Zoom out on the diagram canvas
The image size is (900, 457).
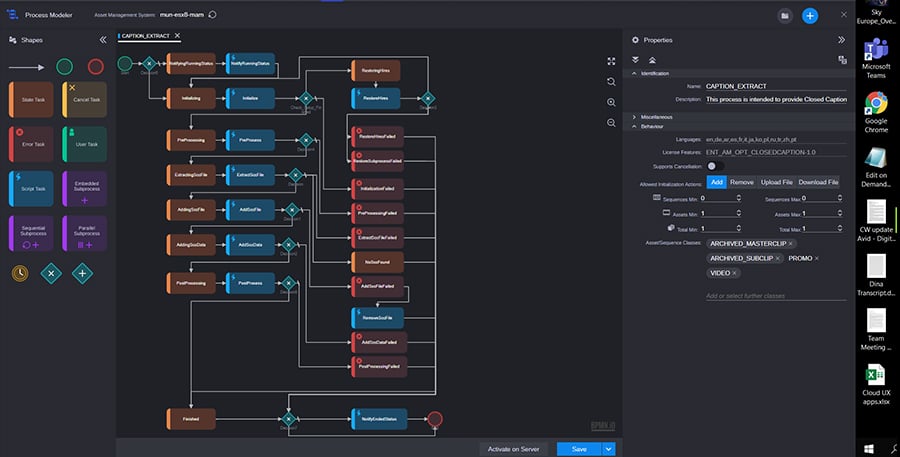611,123
